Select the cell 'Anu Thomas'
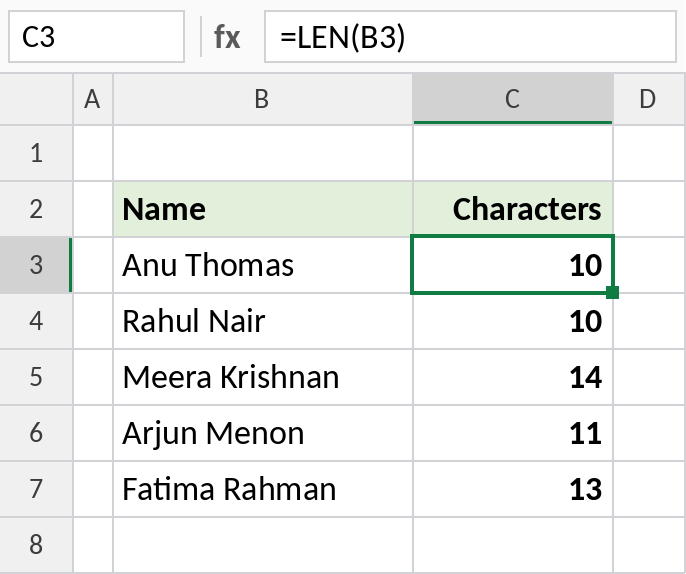686x574 pixels. coord(262,265)
